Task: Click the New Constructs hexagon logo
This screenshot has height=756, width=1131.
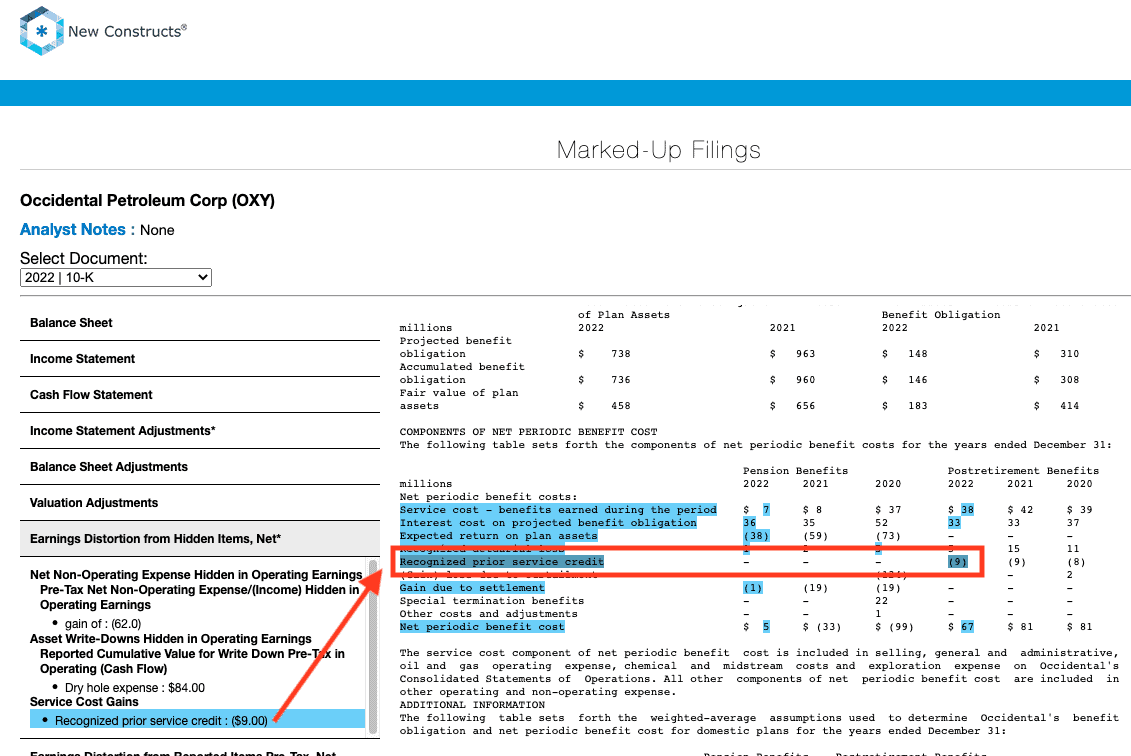Action: click(x=42, y=31)
